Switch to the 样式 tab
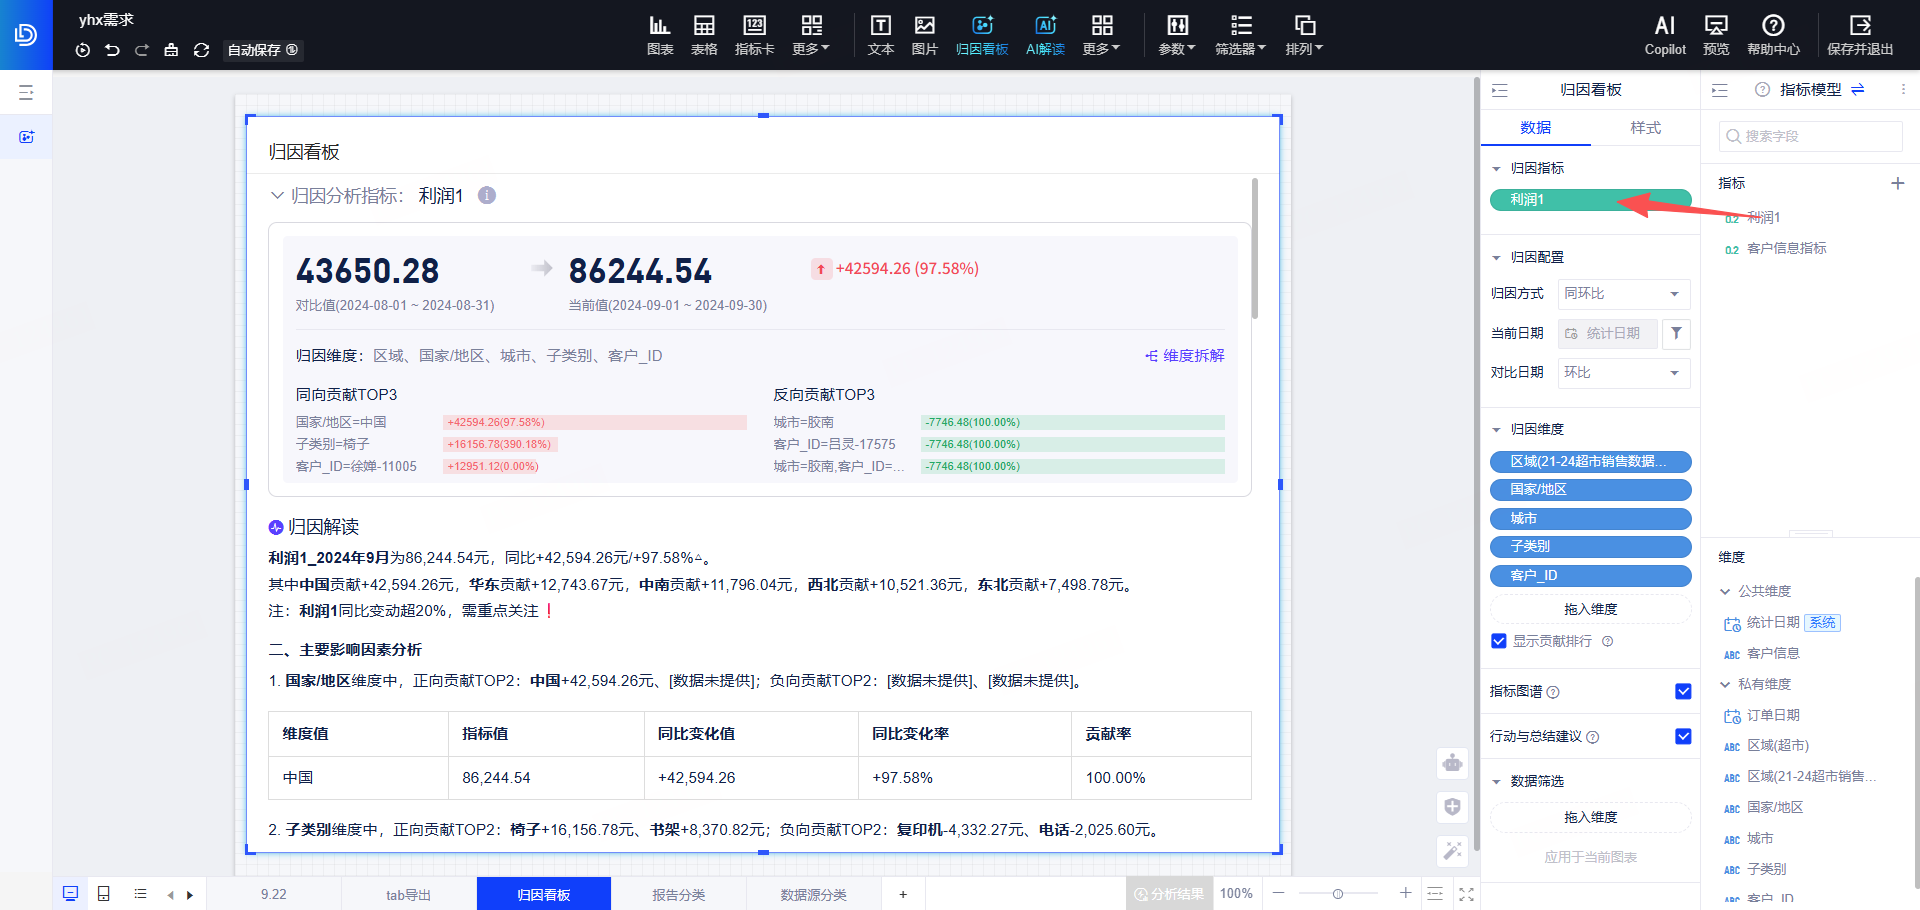The image size is (1920, 910). 1645,127
